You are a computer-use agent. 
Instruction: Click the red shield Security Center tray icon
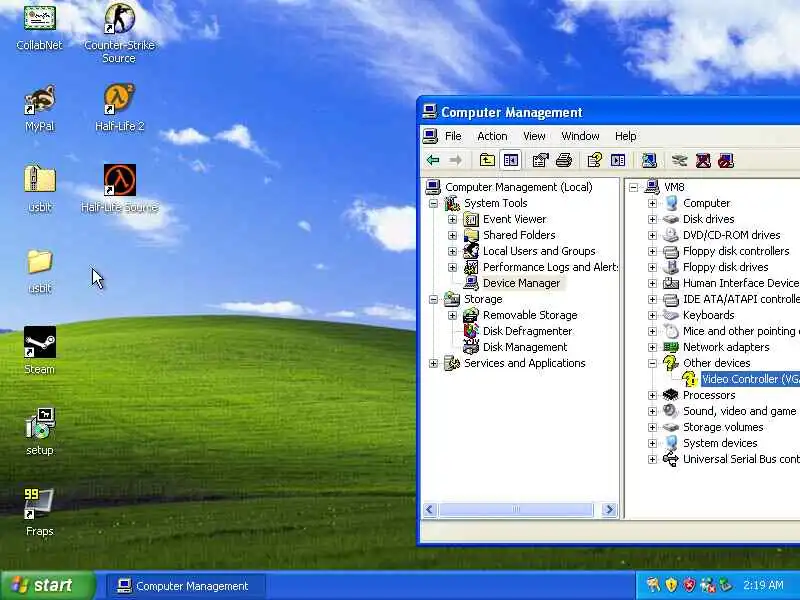(689, 585)
